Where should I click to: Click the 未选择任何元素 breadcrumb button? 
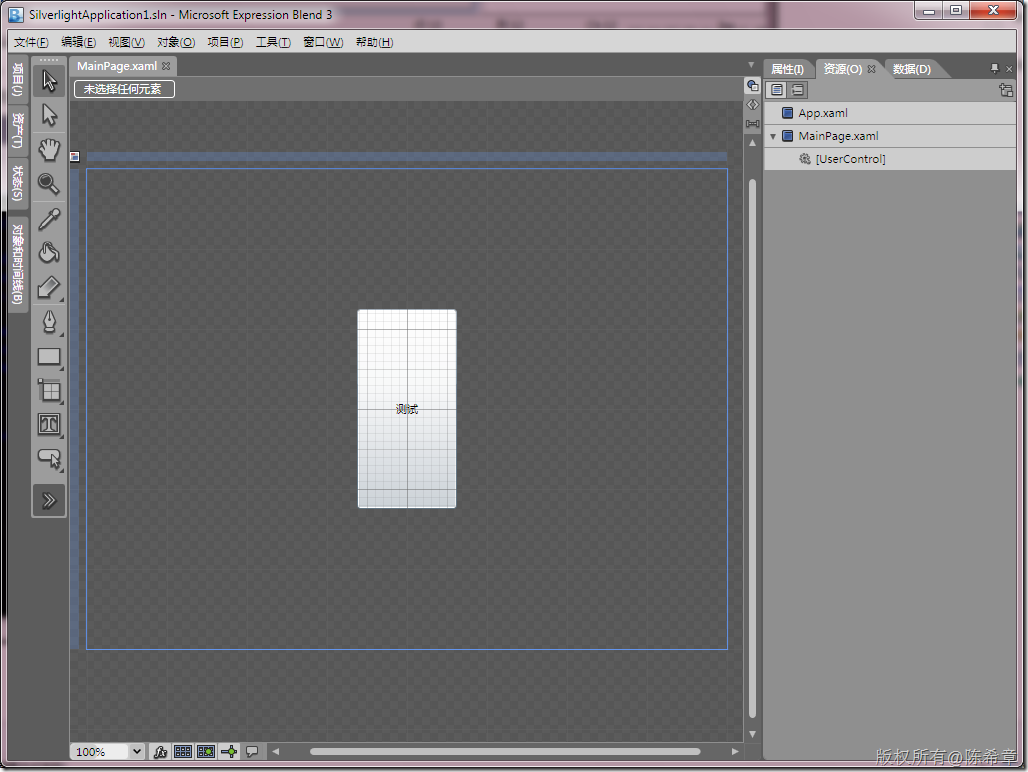pos(125,89)
